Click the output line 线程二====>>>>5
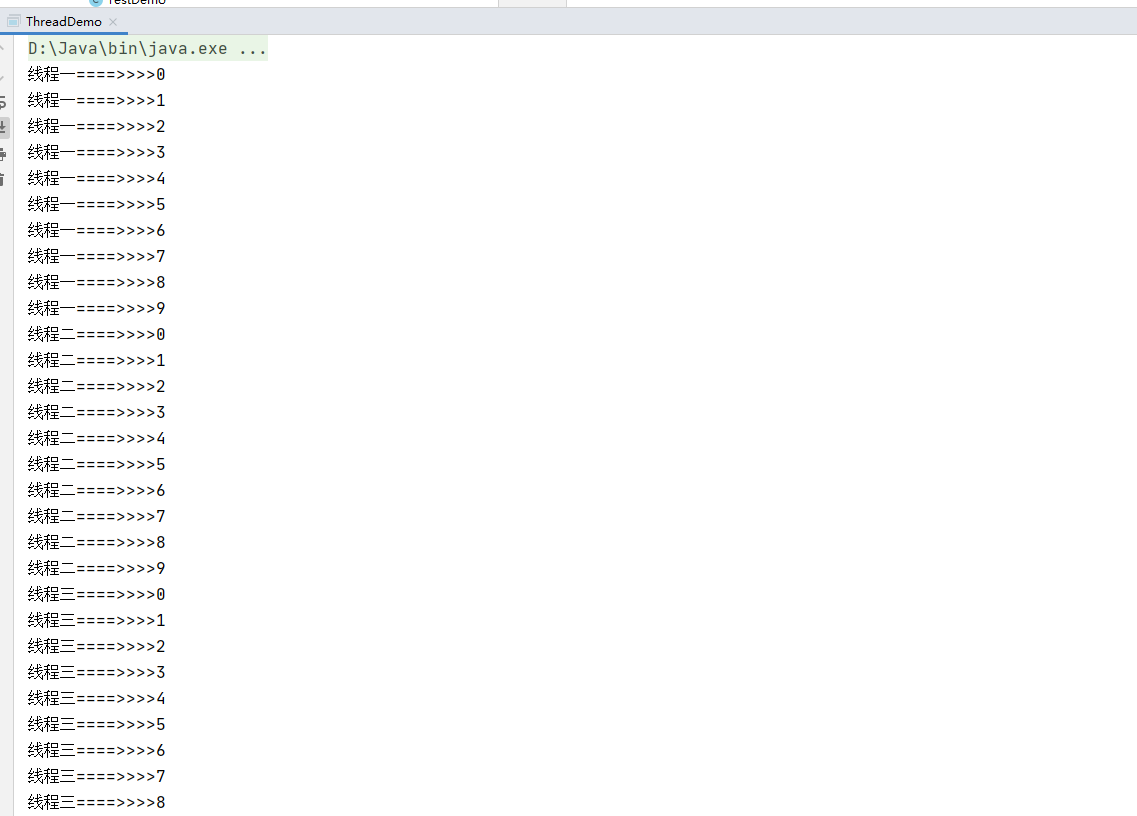The width and height of the screenshot is (1137, 816). 95,463
